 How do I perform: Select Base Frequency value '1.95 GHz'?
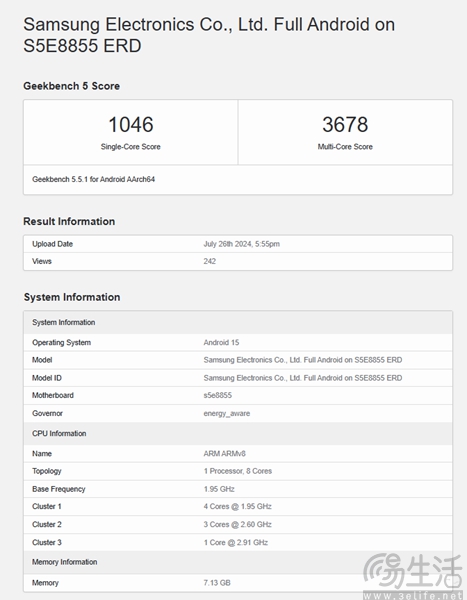coord(219,489)
